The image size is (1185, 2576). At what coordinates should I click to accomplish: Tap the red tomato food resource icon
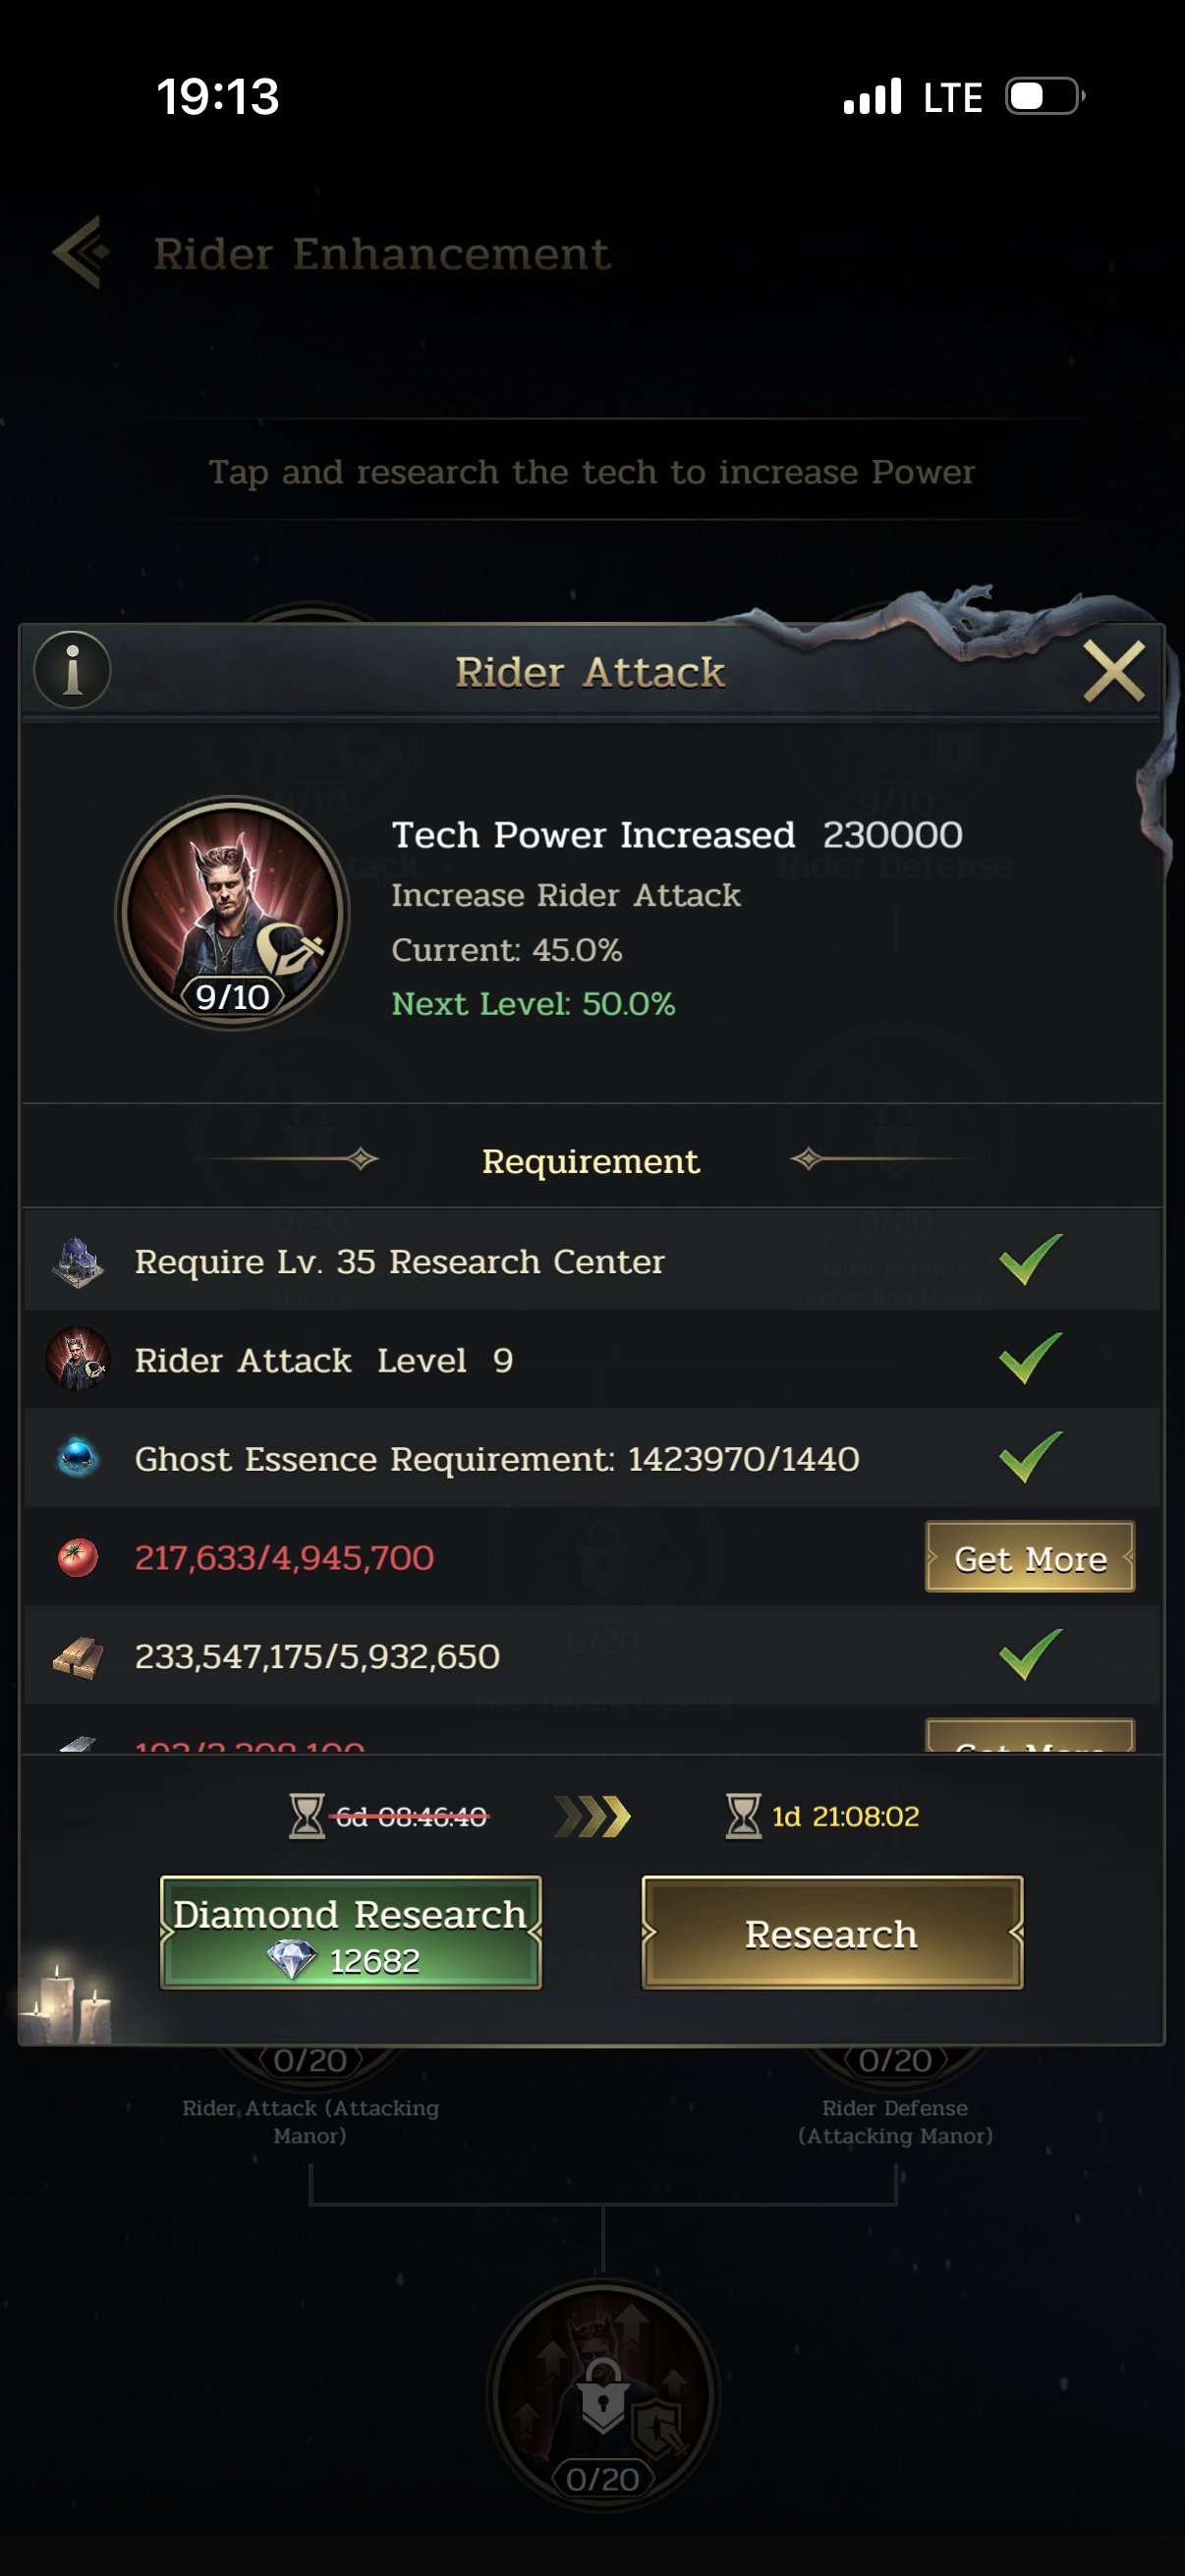[x=78, y=1557]
